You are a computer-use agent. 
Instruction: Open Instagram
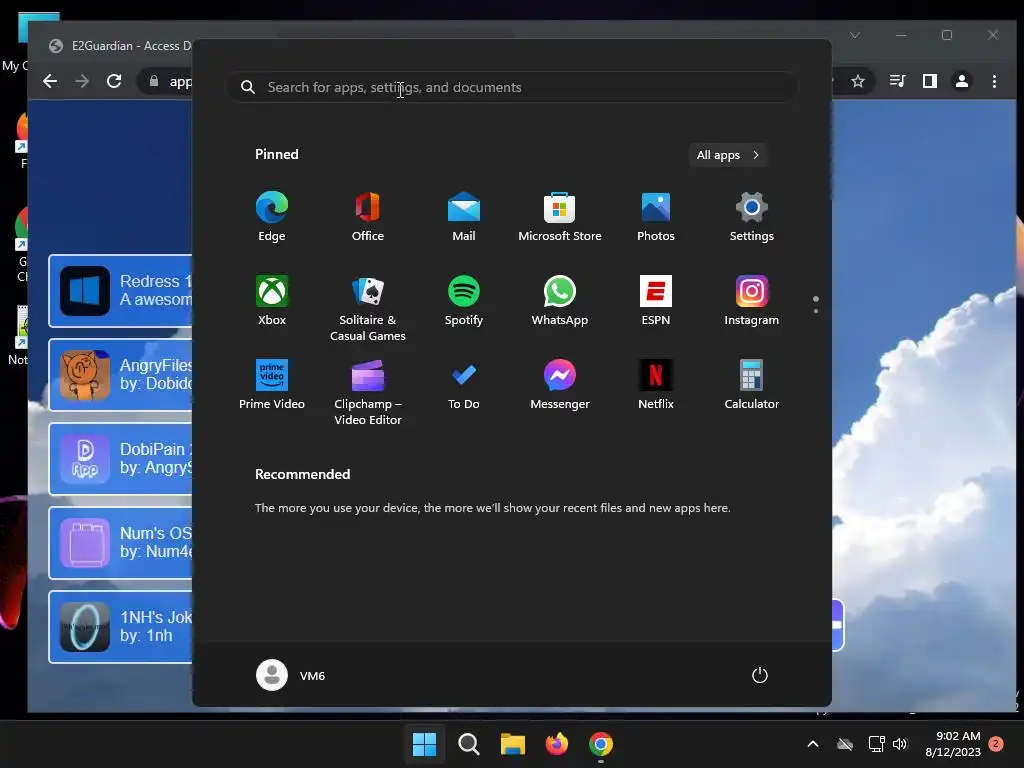click(752, 301)
